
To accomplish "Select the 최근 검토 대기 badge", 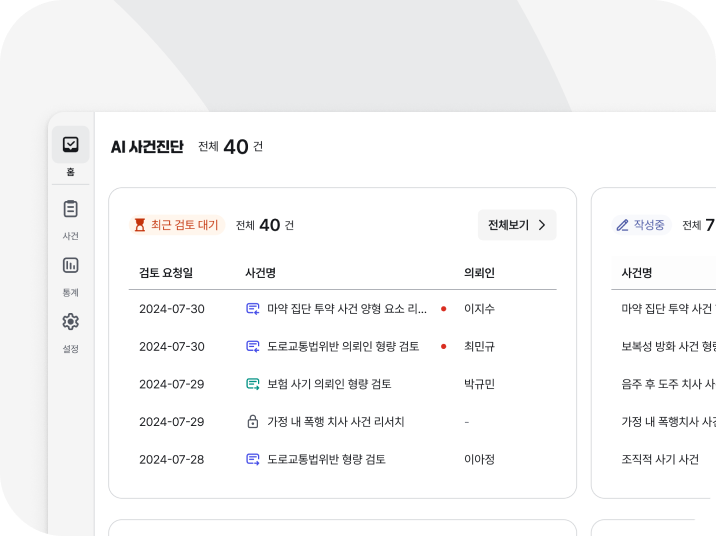I will pyautogui.click(x=177, y=225).
